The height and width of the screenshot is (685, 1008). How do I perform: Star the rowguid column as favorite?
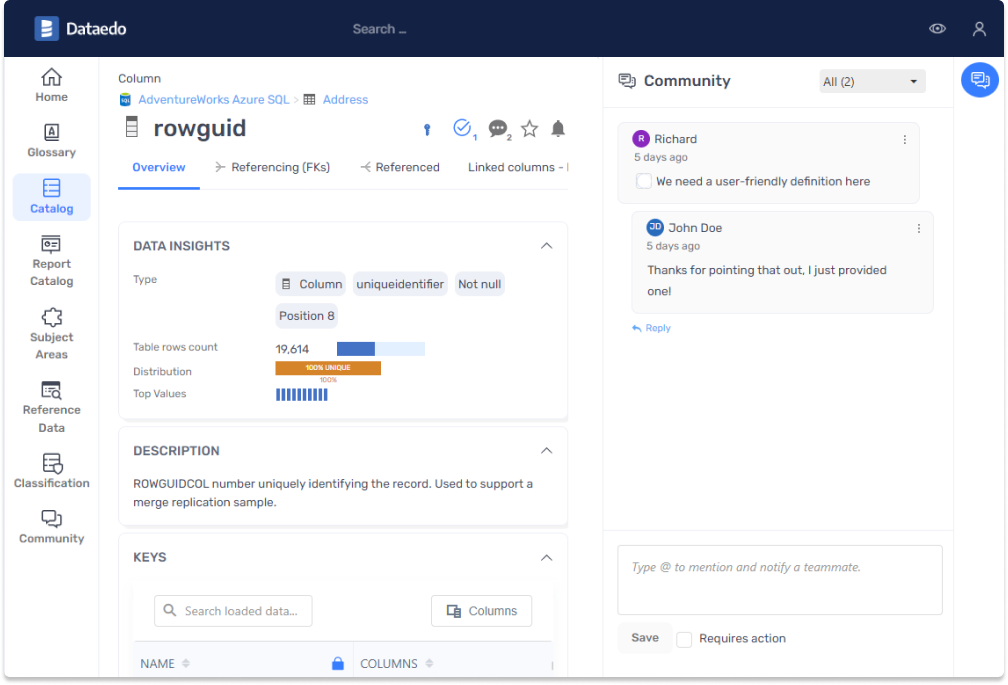coord(528,128)
